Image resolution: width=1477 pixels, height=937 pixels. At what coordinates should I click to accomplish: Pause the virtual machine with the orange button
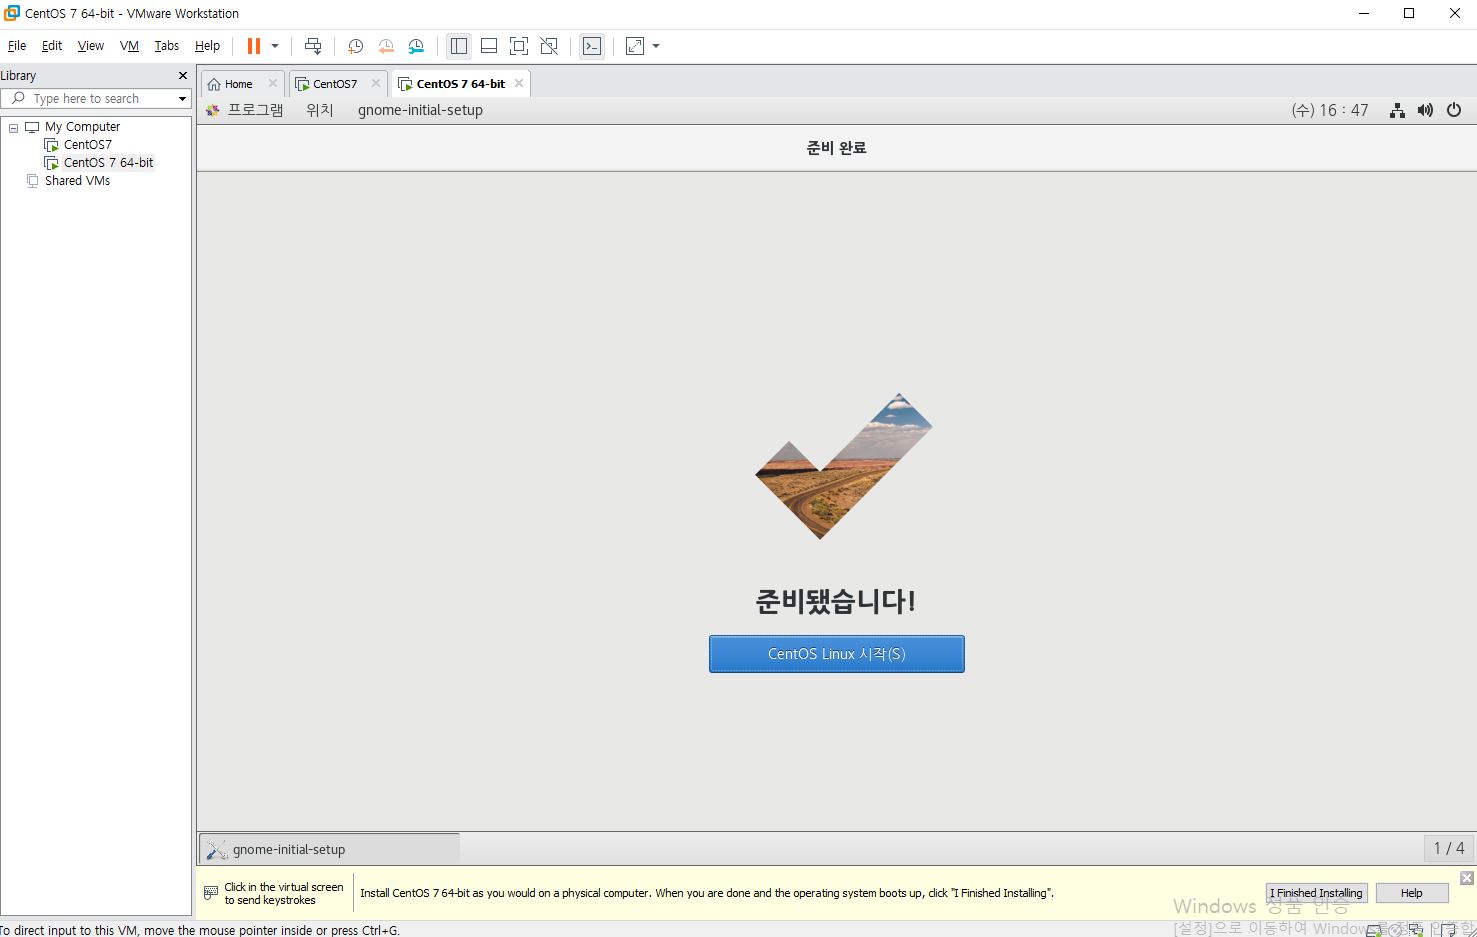(254, 46)
